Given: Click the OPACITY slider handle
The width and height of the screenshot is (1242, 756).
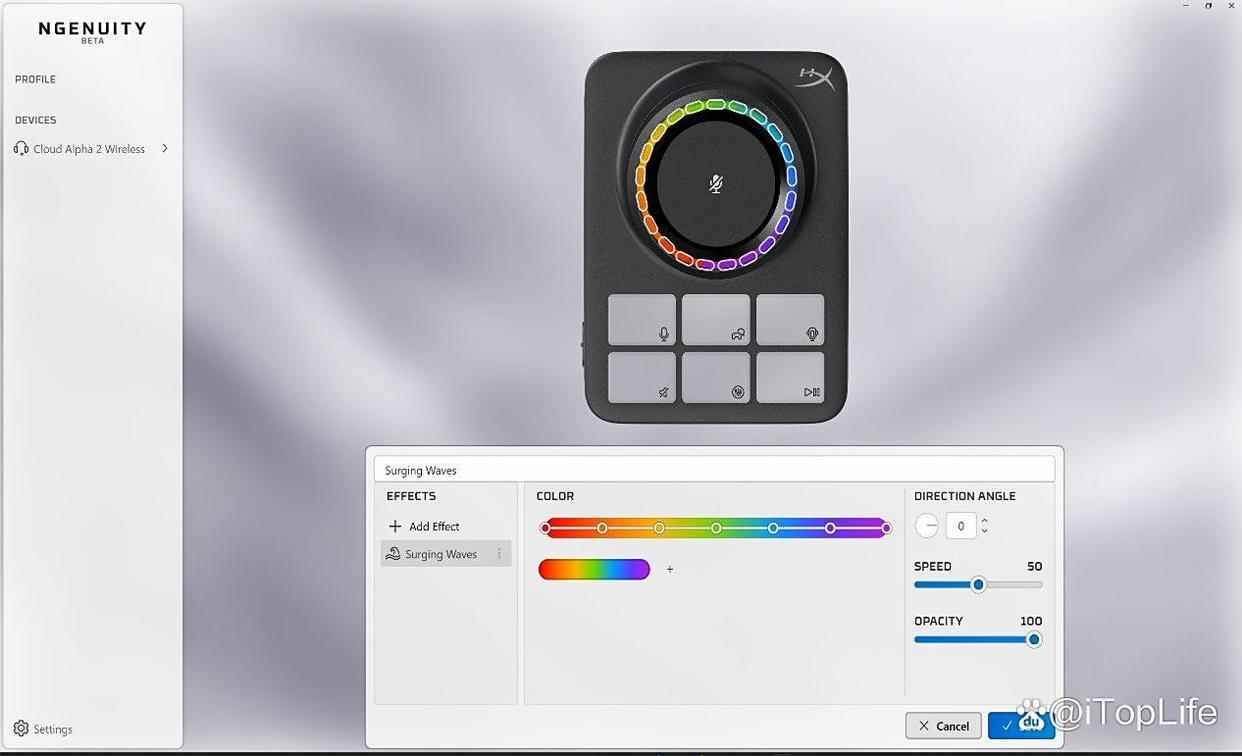Looking at the screenshot, I should click(1034, 640).
